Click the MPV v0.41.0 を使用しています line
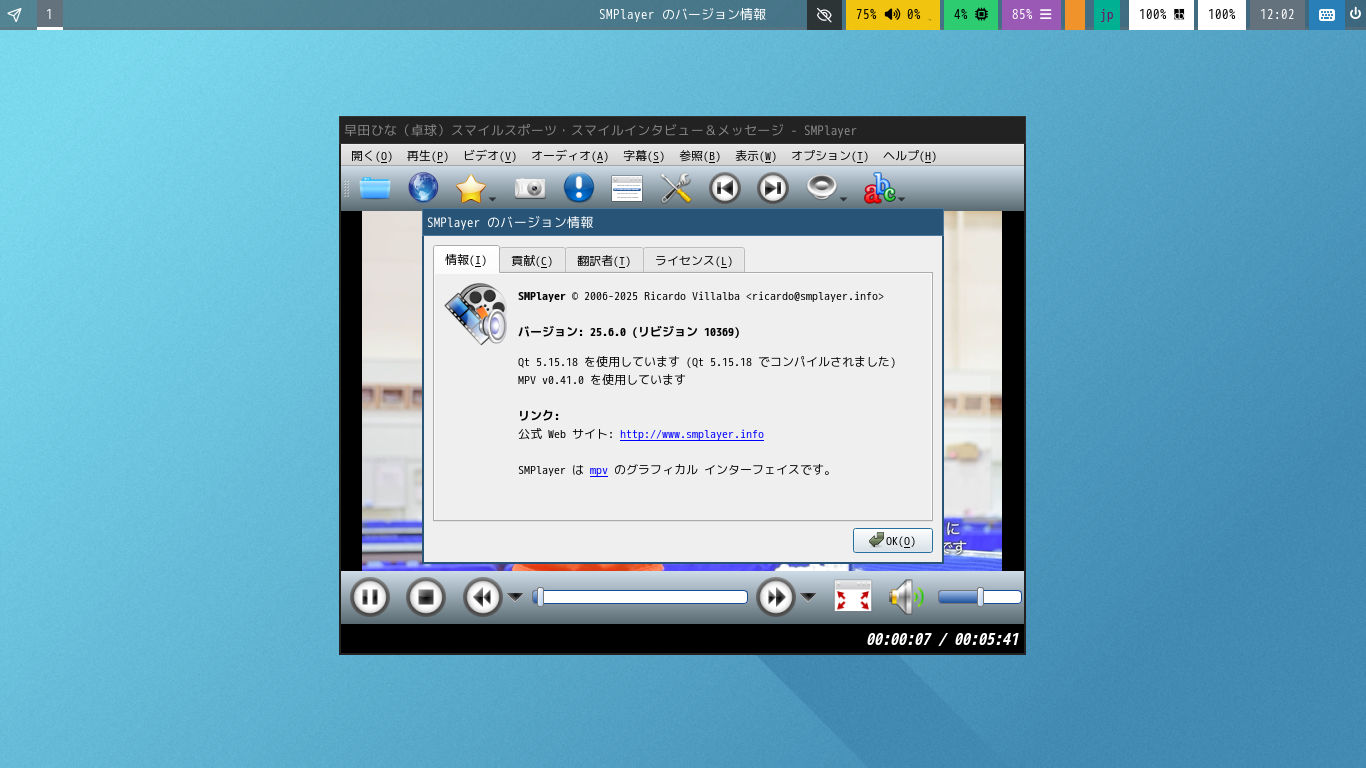This screenshot has width=1366, height=768. (602, 380)
